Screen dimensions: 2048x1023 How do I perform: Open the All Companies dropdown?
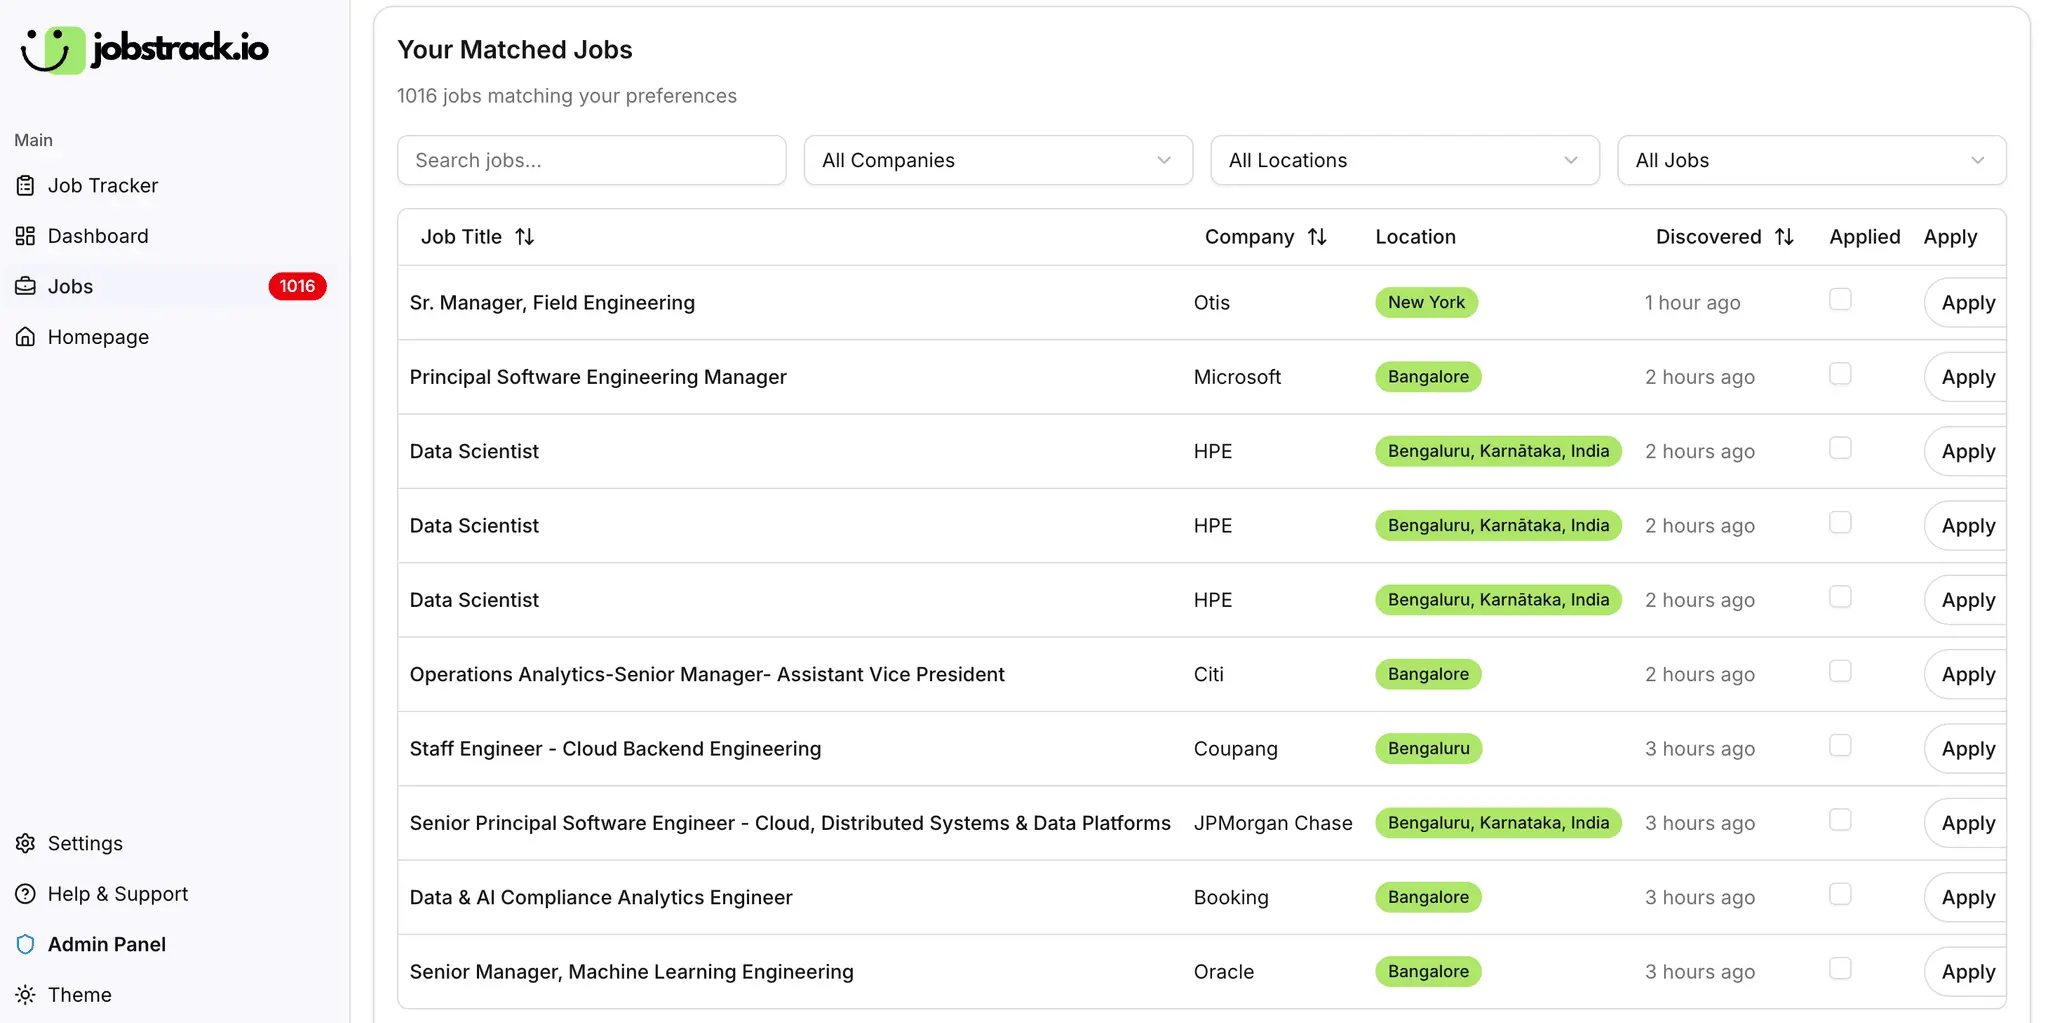tap(998, 160)
